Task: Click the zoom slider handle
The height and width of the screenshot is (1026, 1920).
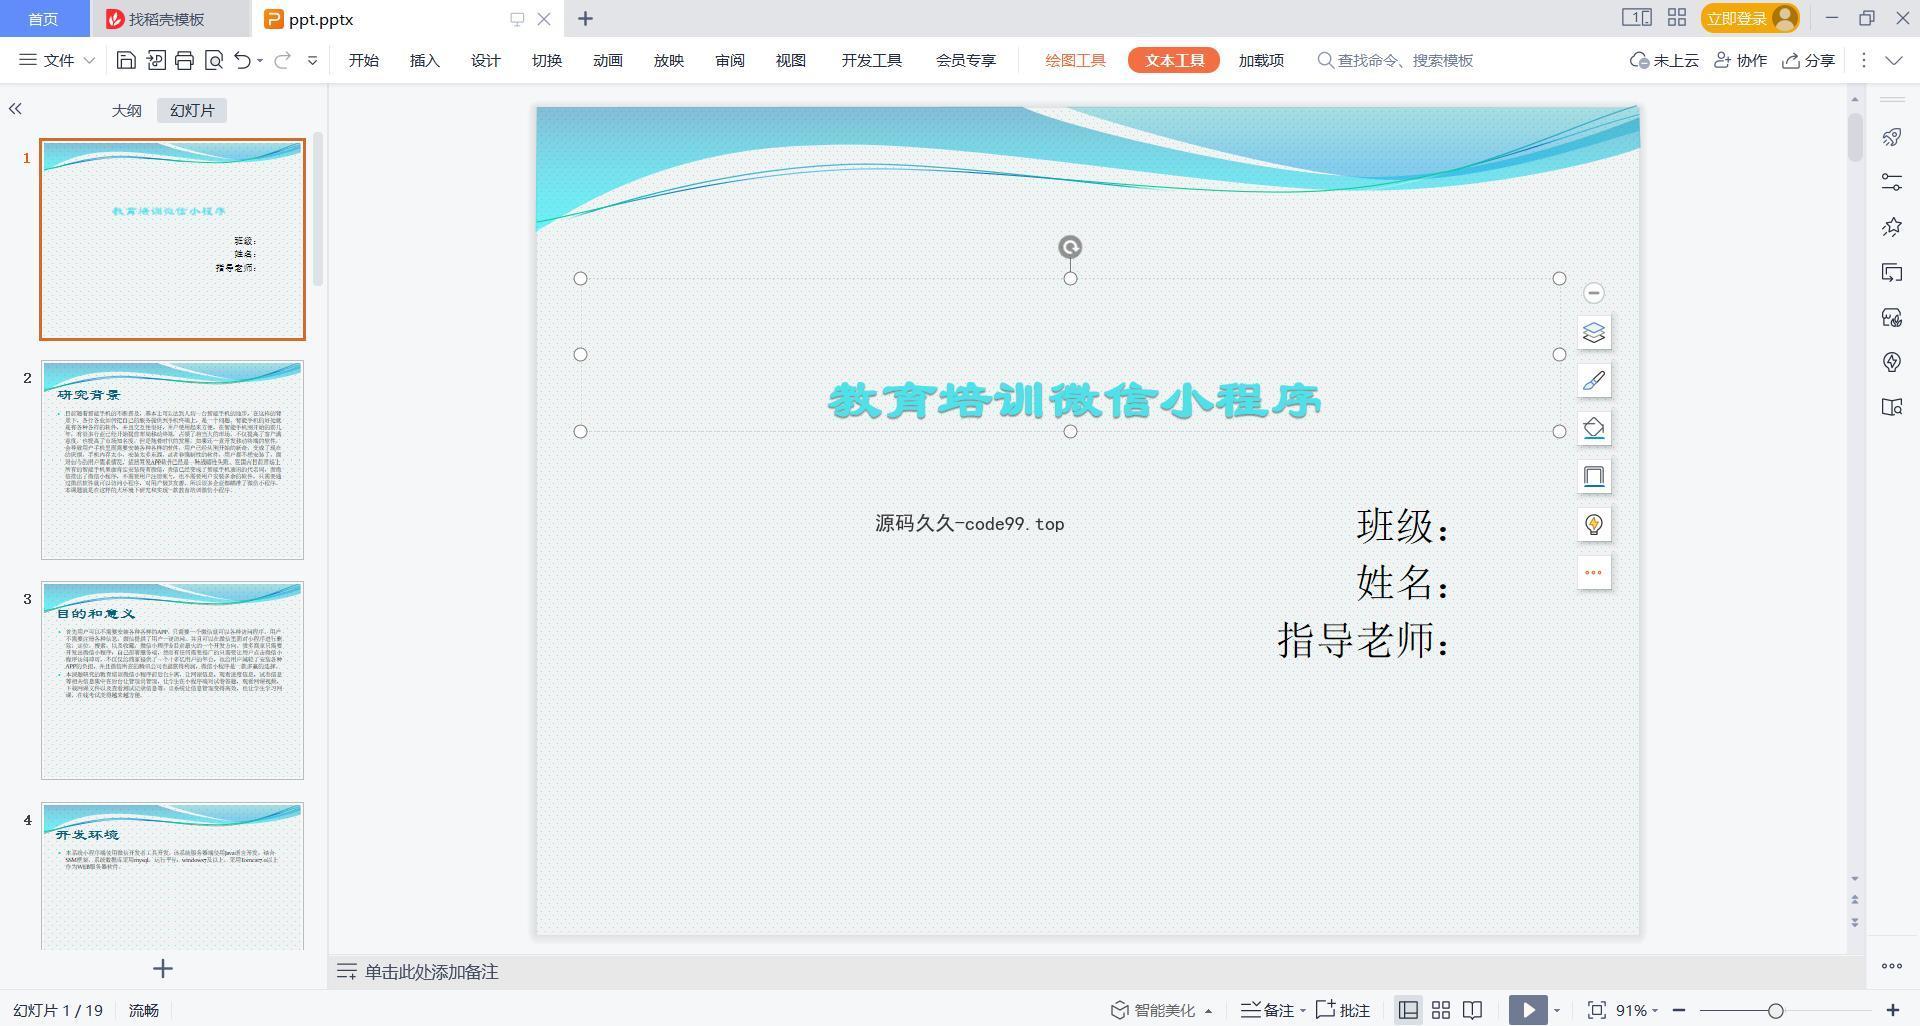Action: click(x=1775, y=1011)
